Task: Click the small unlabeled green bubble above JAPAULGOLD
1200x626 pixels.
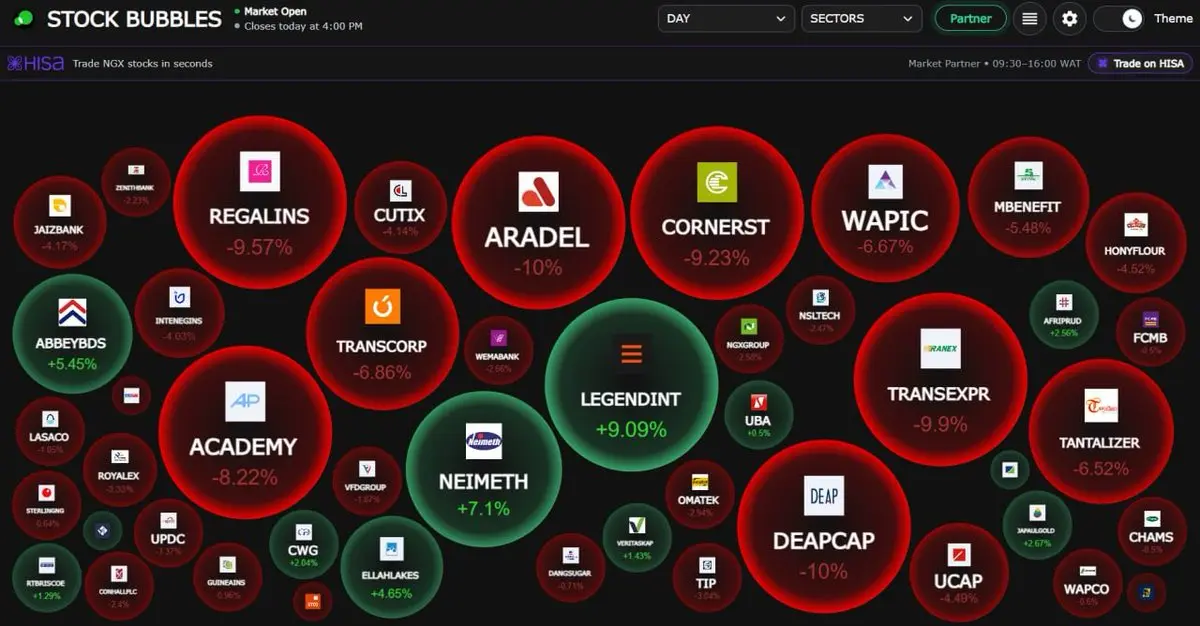Action: coord(1010,470)
